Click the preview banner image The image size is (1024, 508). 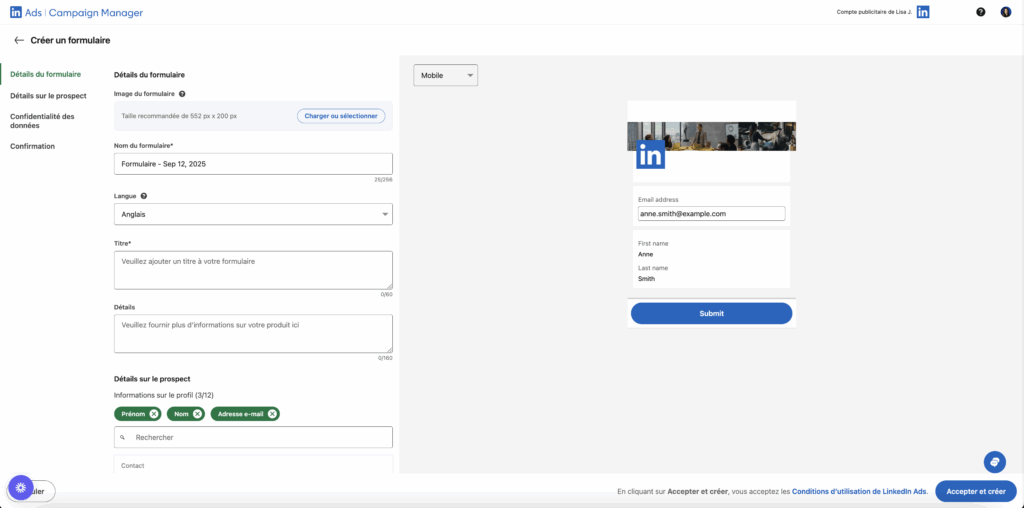711,136
